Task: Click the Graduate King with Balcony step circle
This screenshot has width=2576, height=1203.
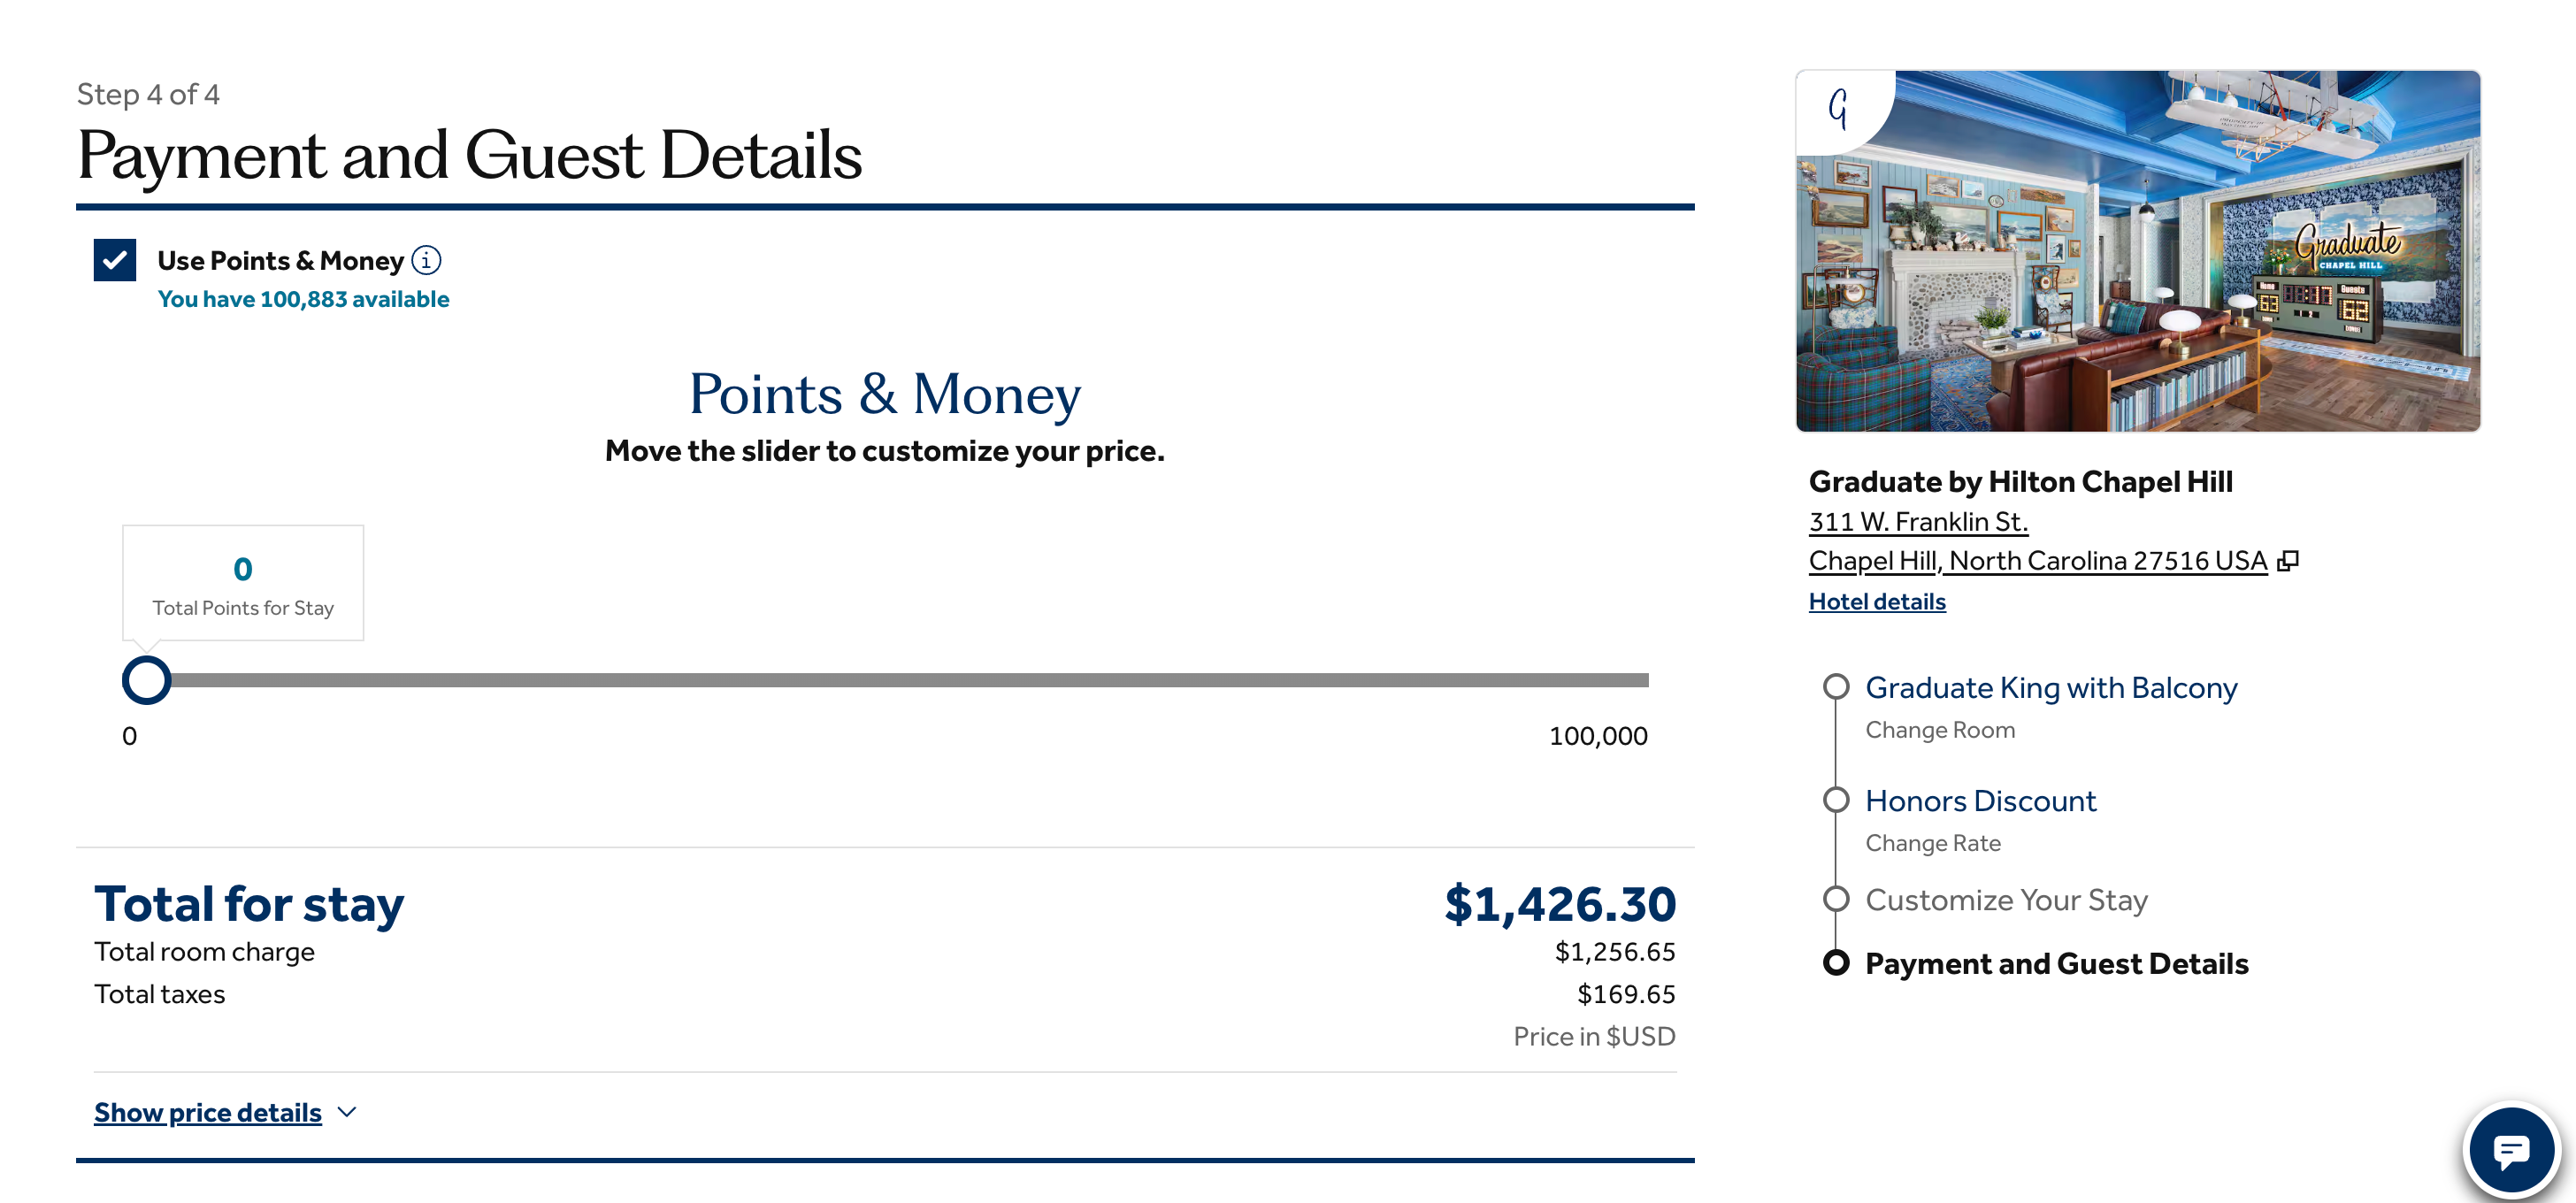Action: point(1837,687)
